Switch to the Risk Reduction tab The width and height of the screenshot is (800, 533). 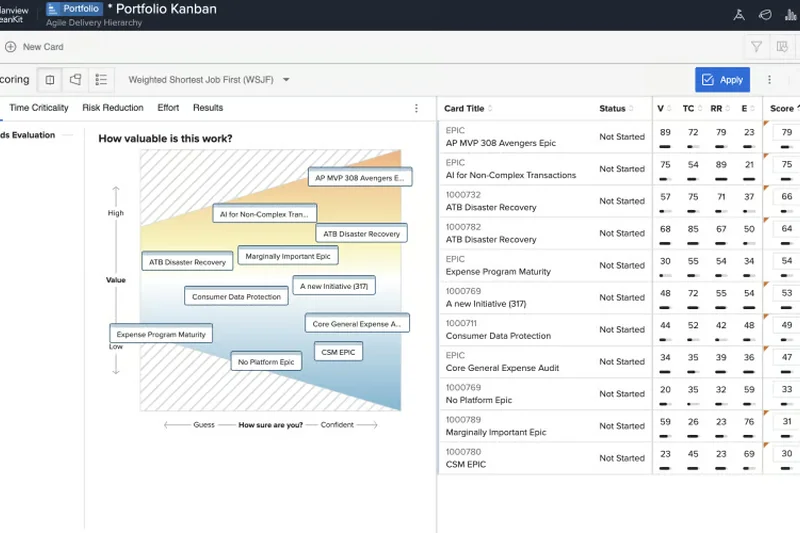point(113,108)
